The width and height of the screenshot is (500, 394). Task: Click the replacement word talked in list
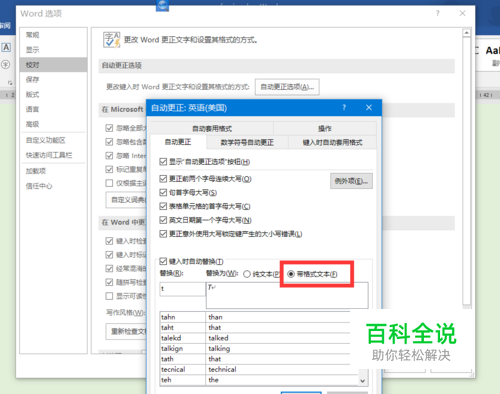click(218, 338)
